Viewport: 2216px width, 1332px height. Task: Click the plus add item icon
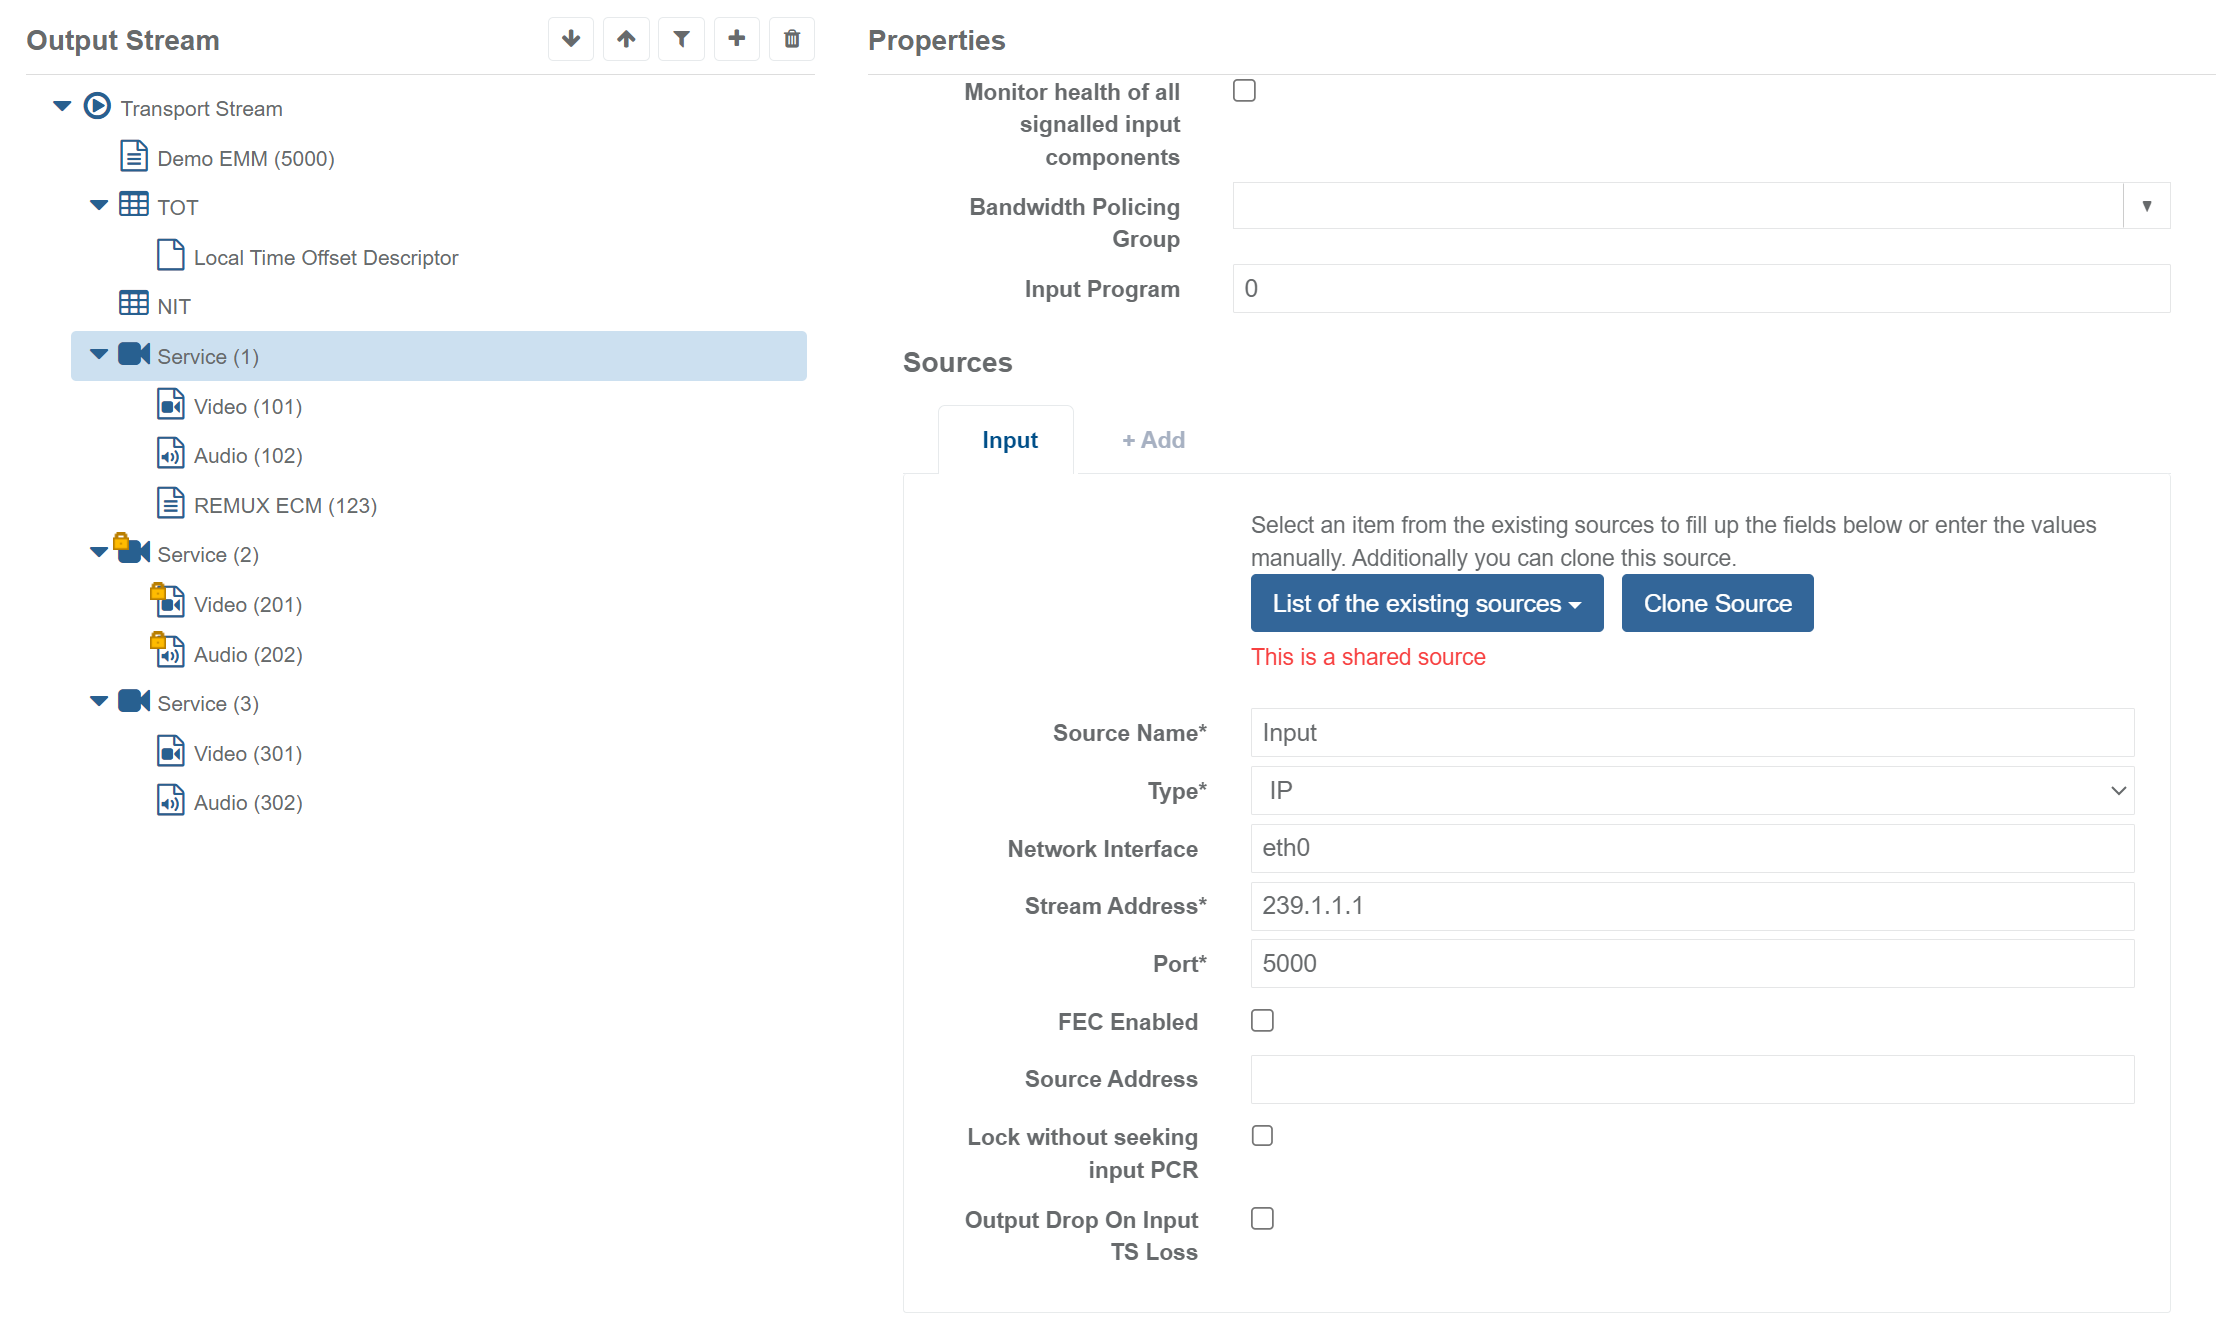pos(737,39)
